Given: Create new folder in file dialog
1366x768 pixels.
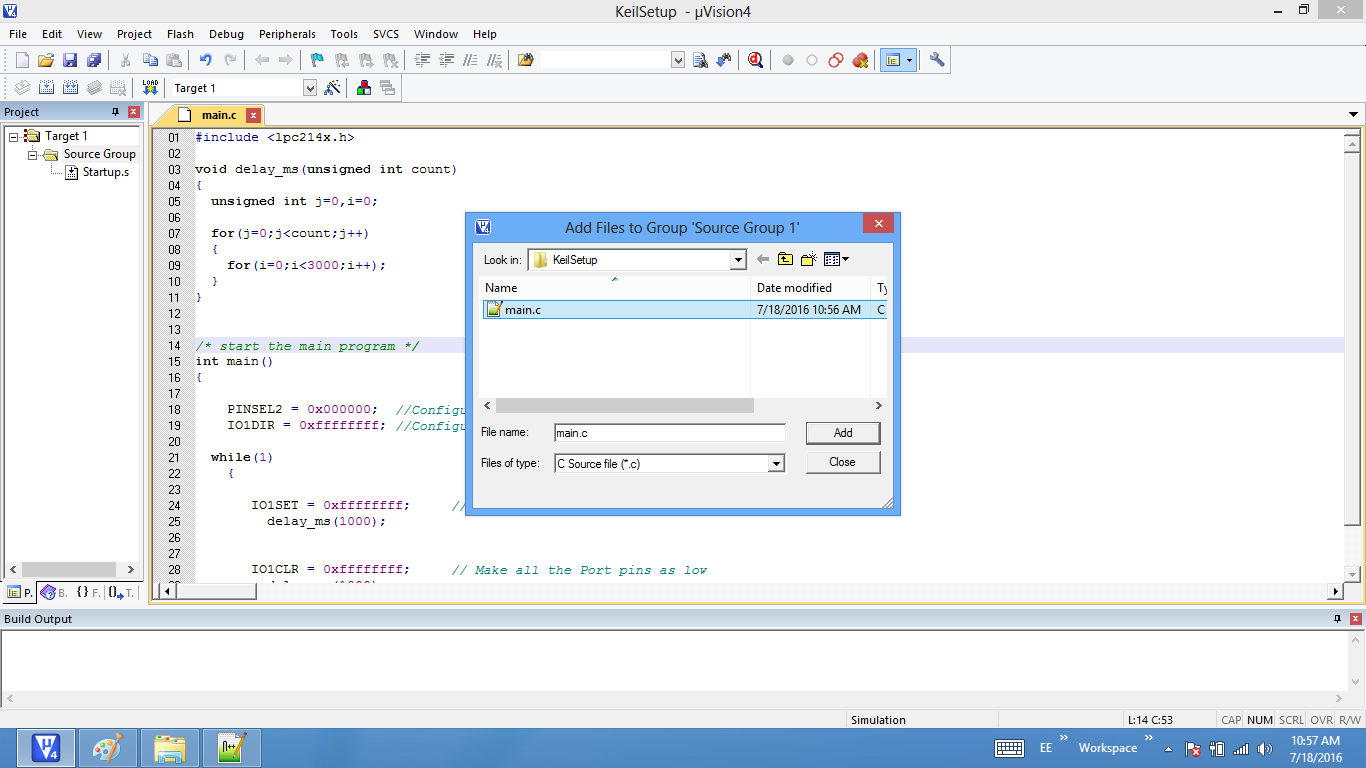Looking at the screenshot, I should 809,259.
